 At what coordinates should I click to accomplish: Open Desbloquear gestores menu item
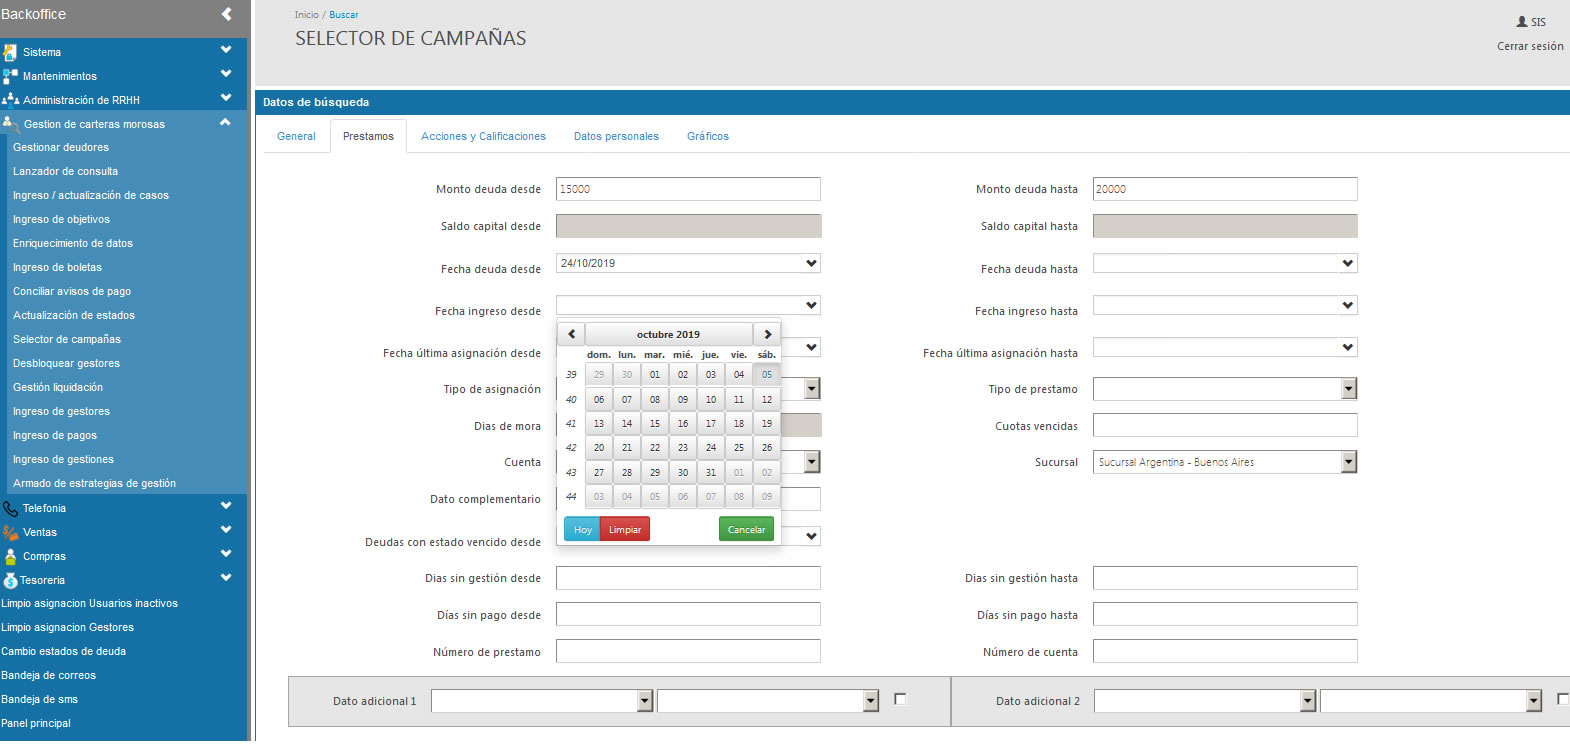coord(66,363)
